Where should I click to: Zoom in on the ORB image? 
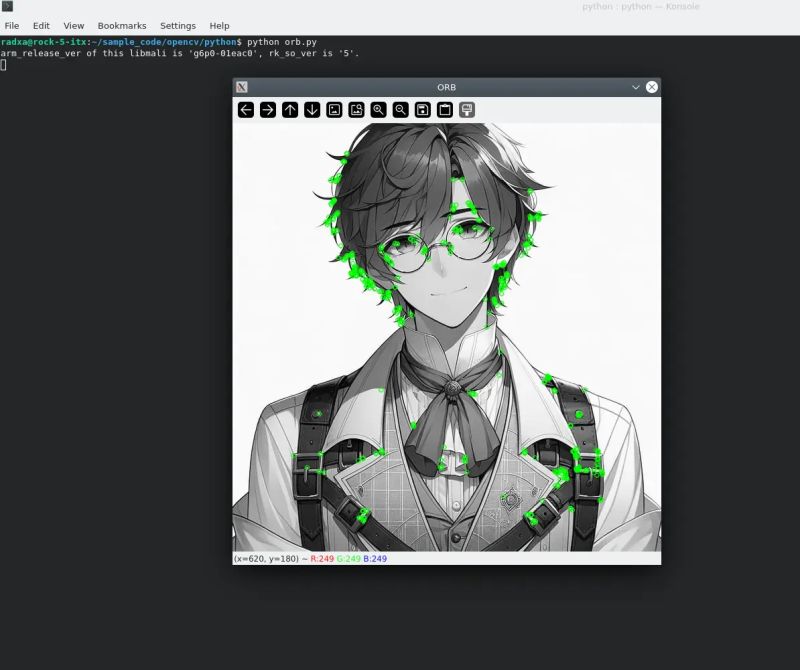coord(378,110)
